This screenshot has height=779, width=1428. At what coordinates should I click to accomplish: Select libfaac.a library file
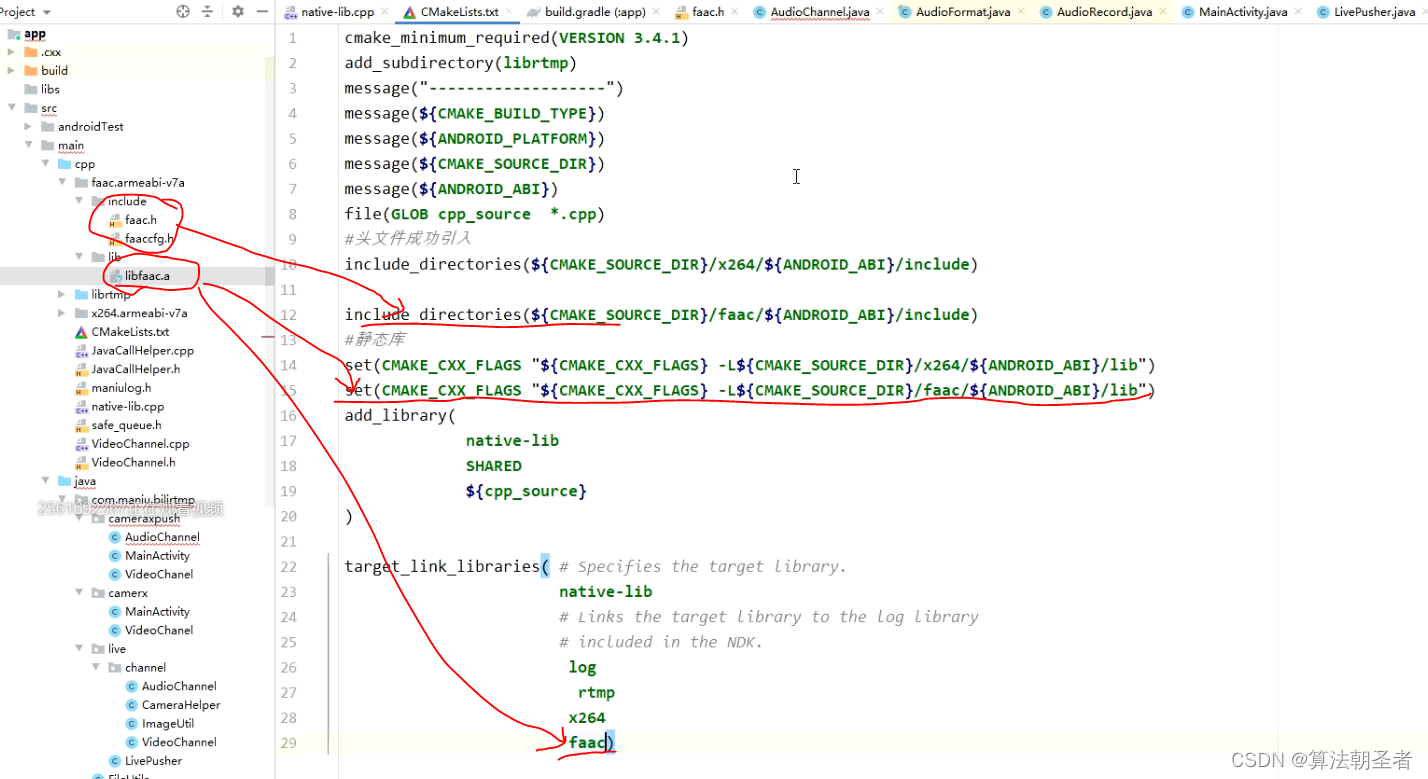click(147, 276)
